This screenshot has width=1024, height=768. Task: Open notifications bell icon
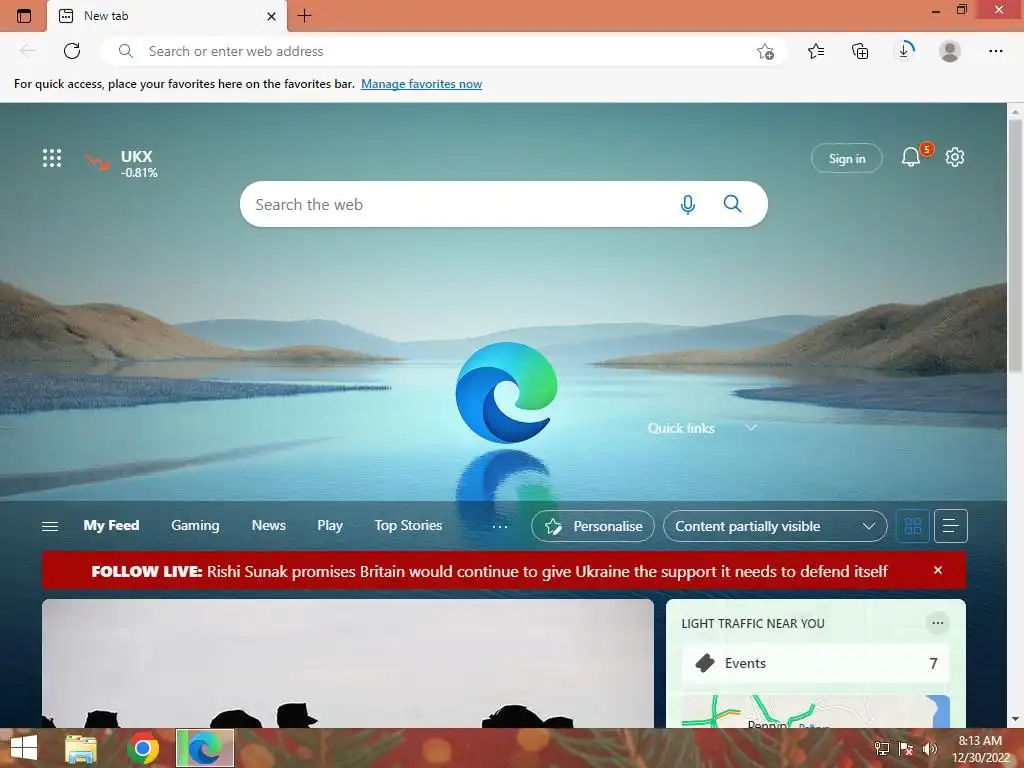(912, 157)
